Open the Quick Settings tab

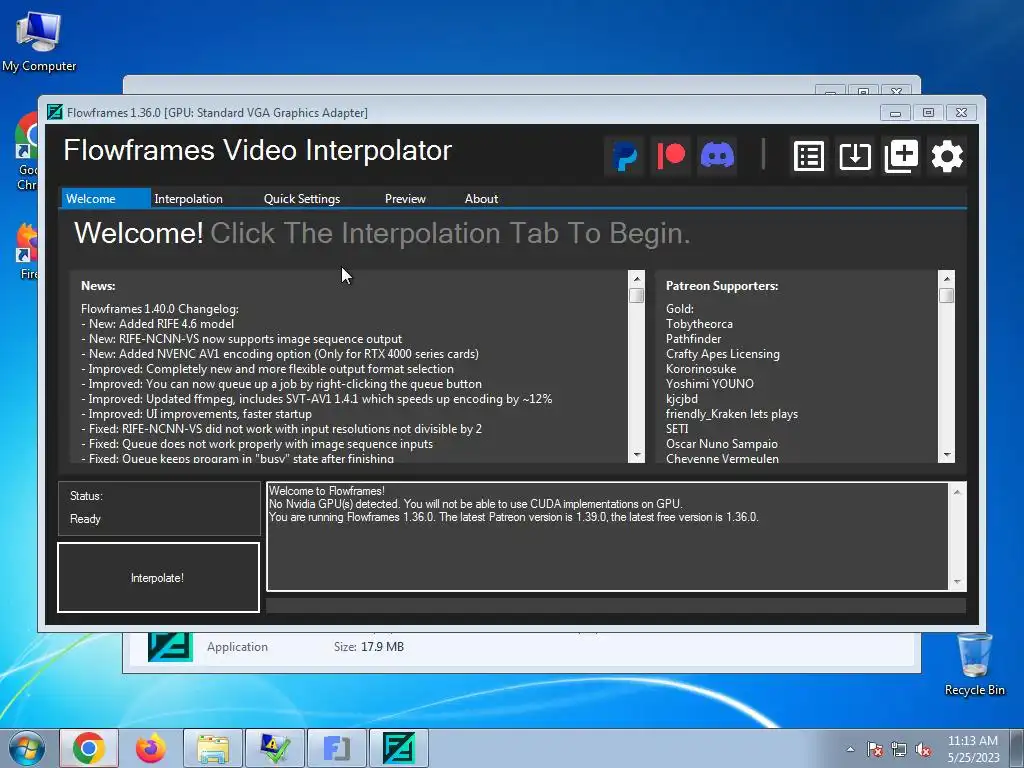[x=302, y=199]
